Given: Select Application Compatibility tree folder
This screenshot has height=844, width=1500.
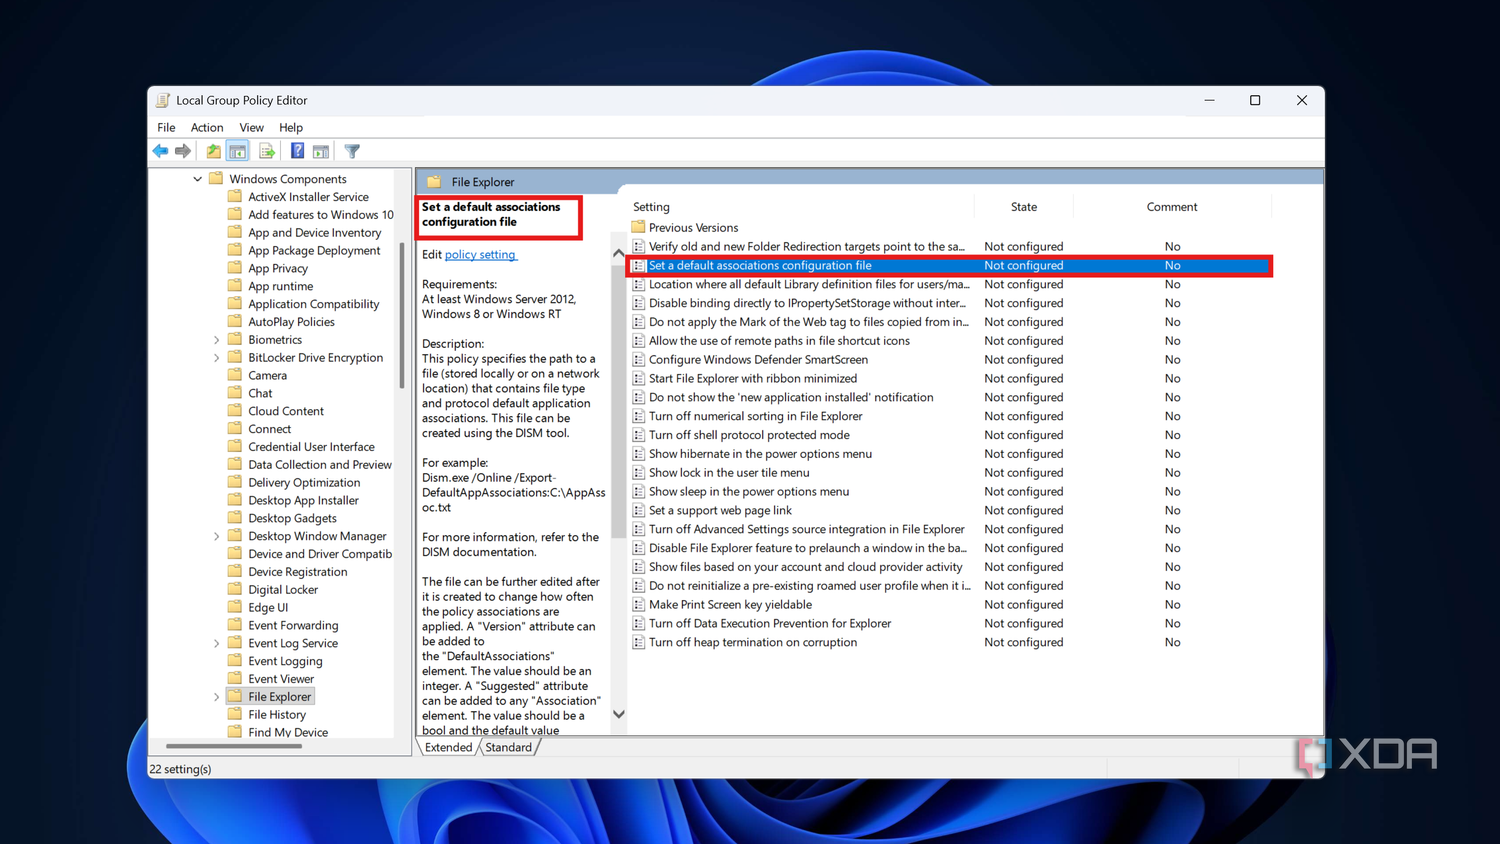Looking at the screenshot, I should click(314, 304).
